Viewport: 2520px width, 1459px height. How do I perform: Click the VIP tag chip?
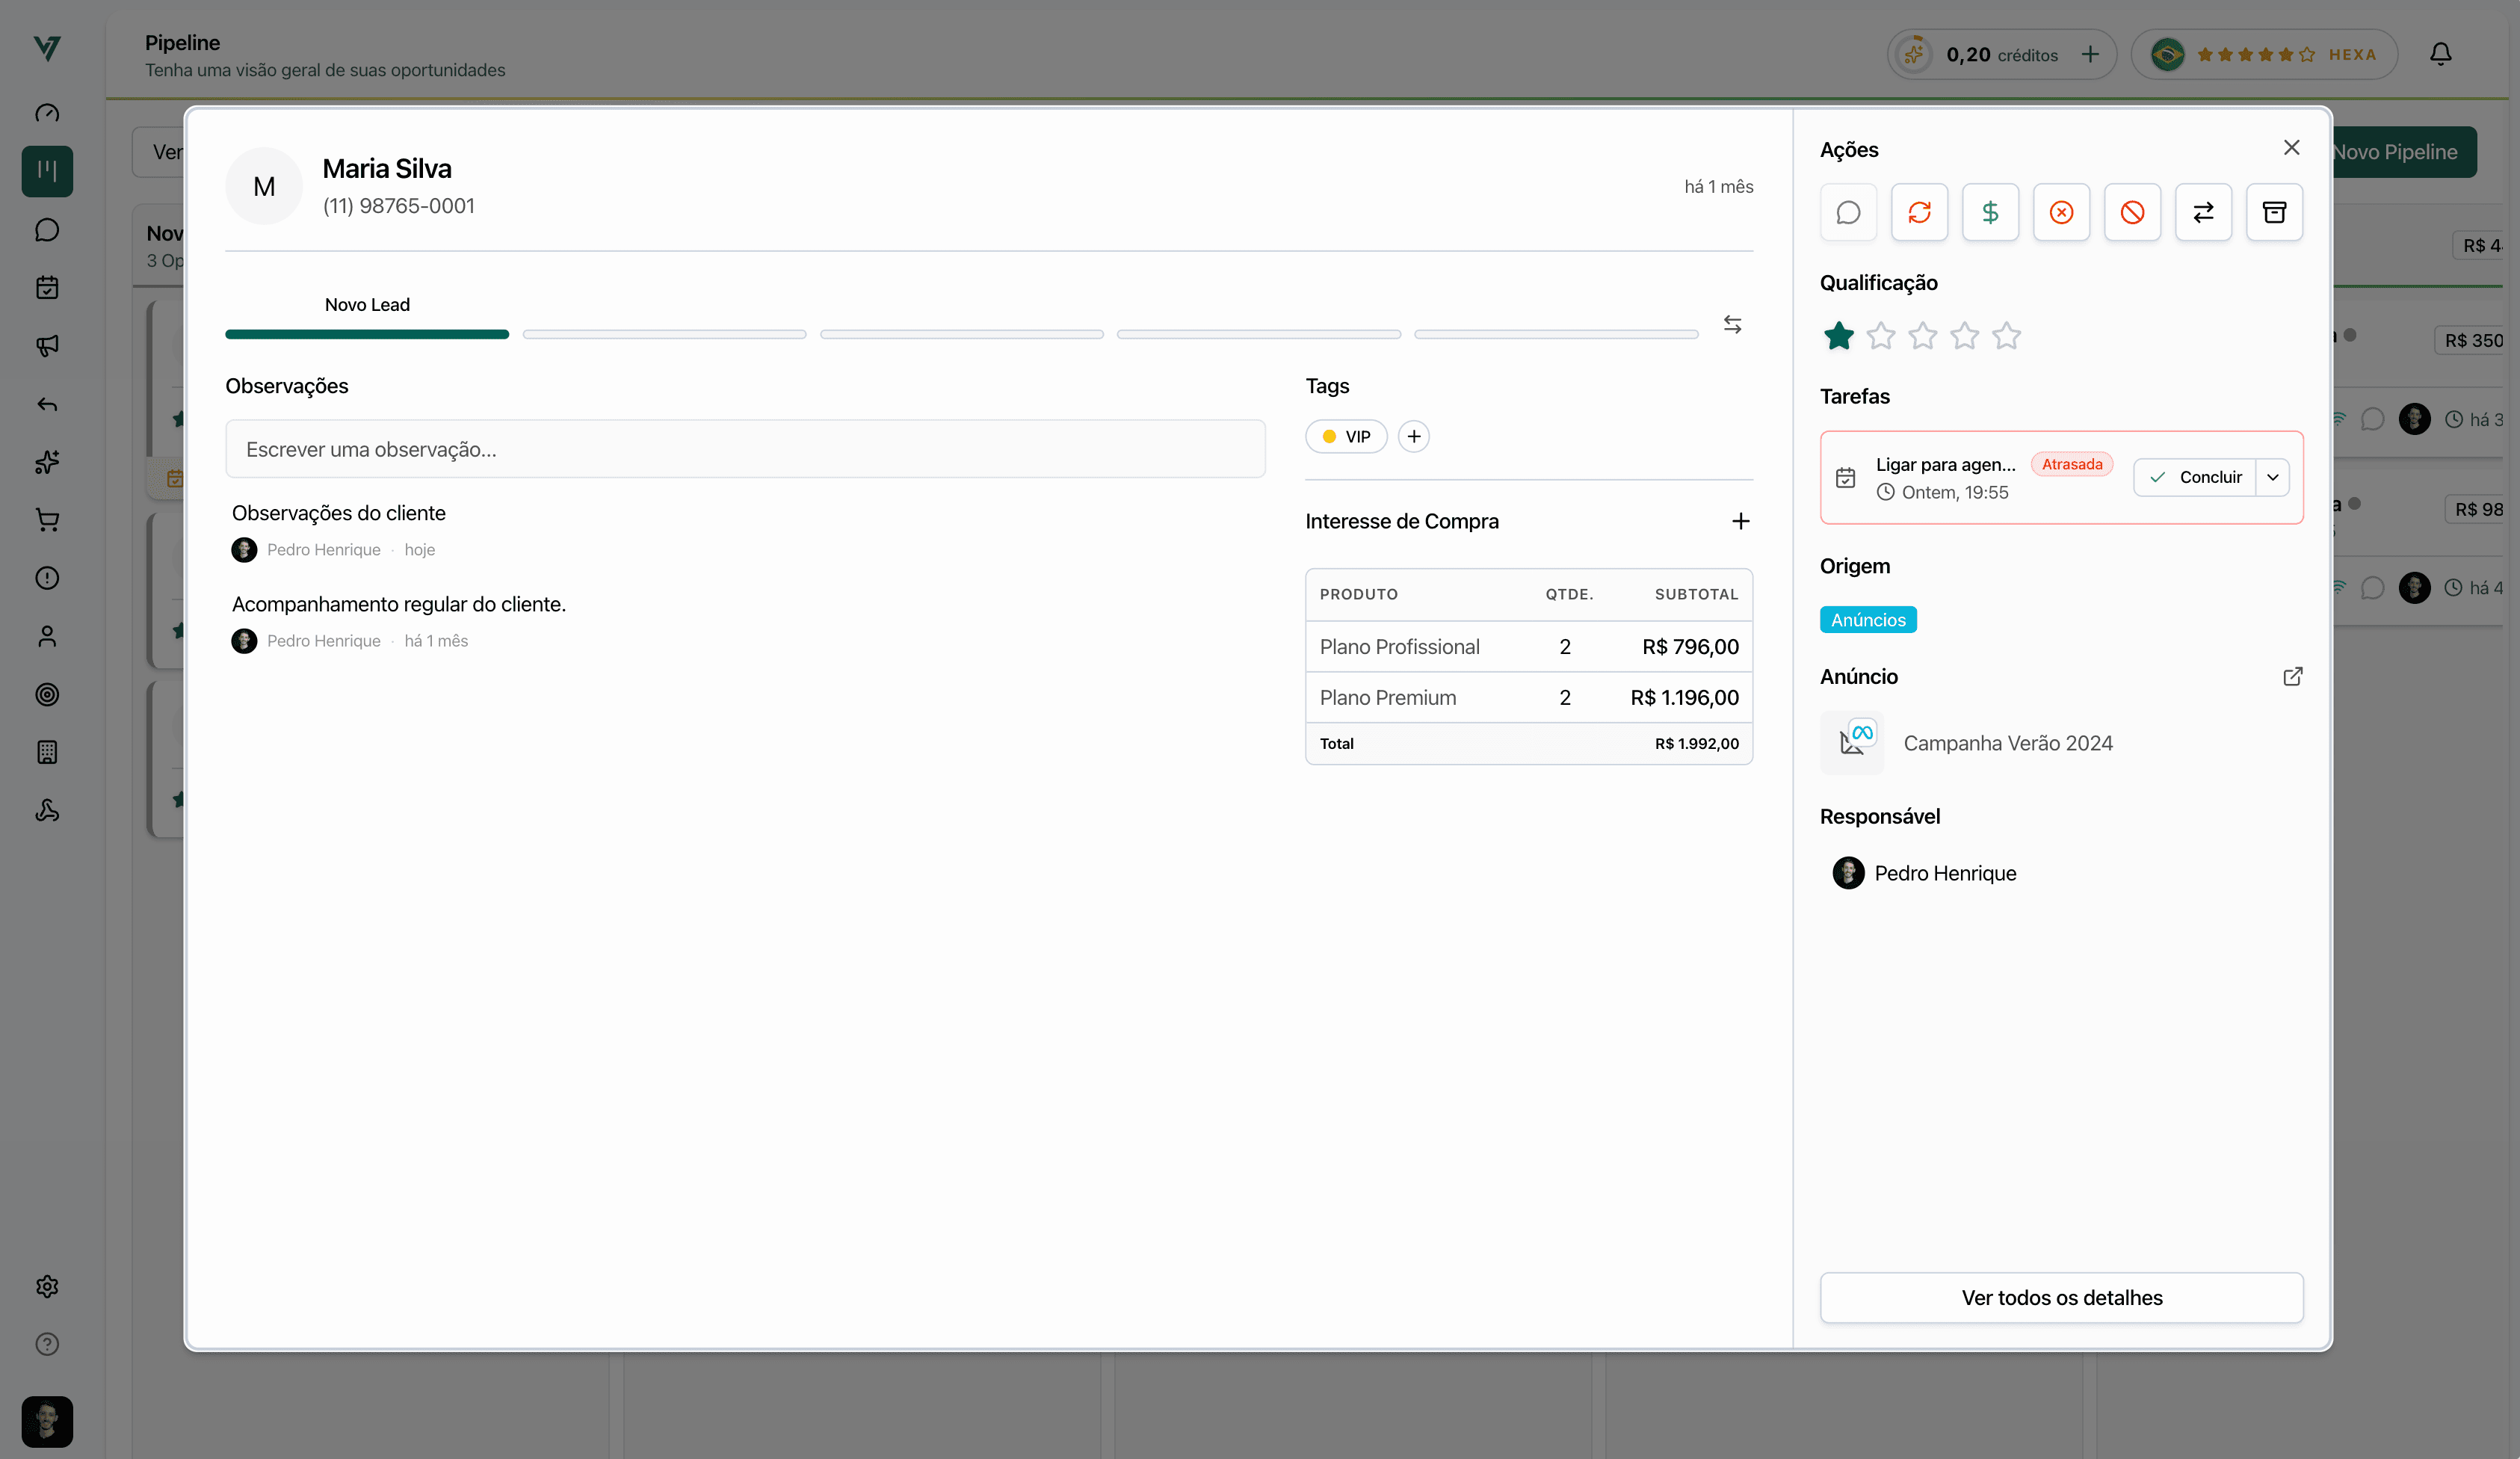[x=1345, y=436]
